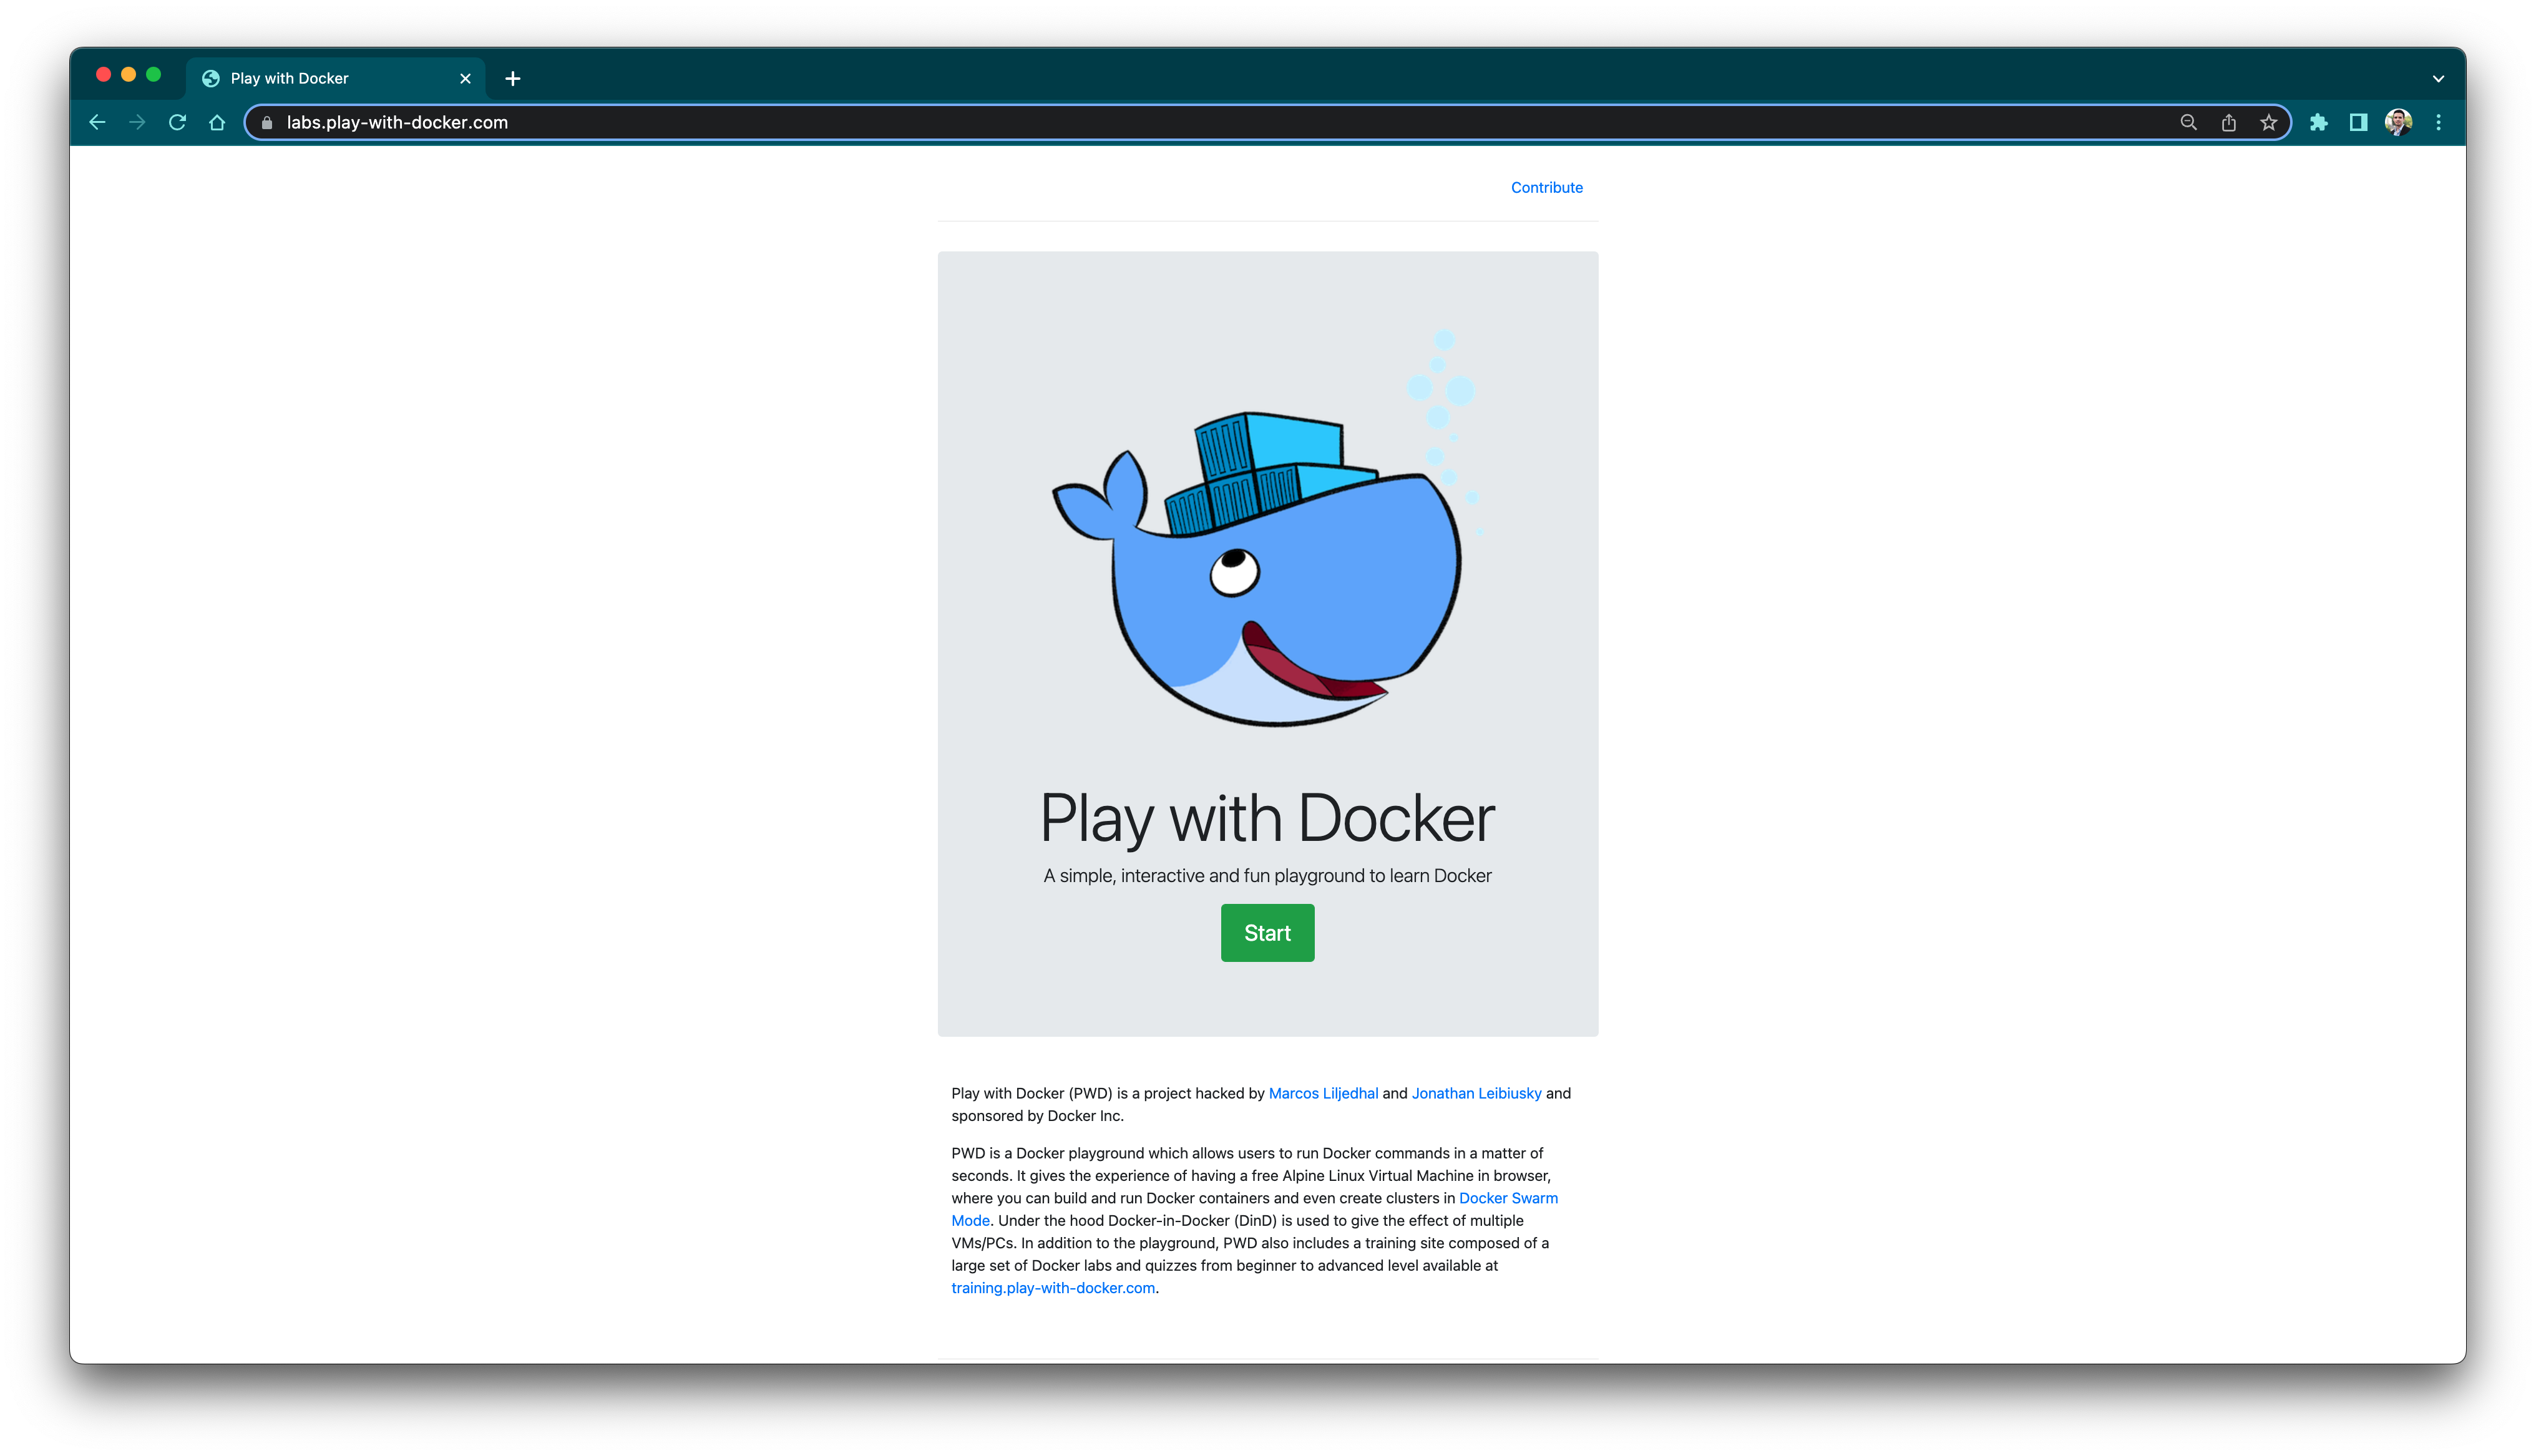Toggle the browser side panel

point(2358,122)
